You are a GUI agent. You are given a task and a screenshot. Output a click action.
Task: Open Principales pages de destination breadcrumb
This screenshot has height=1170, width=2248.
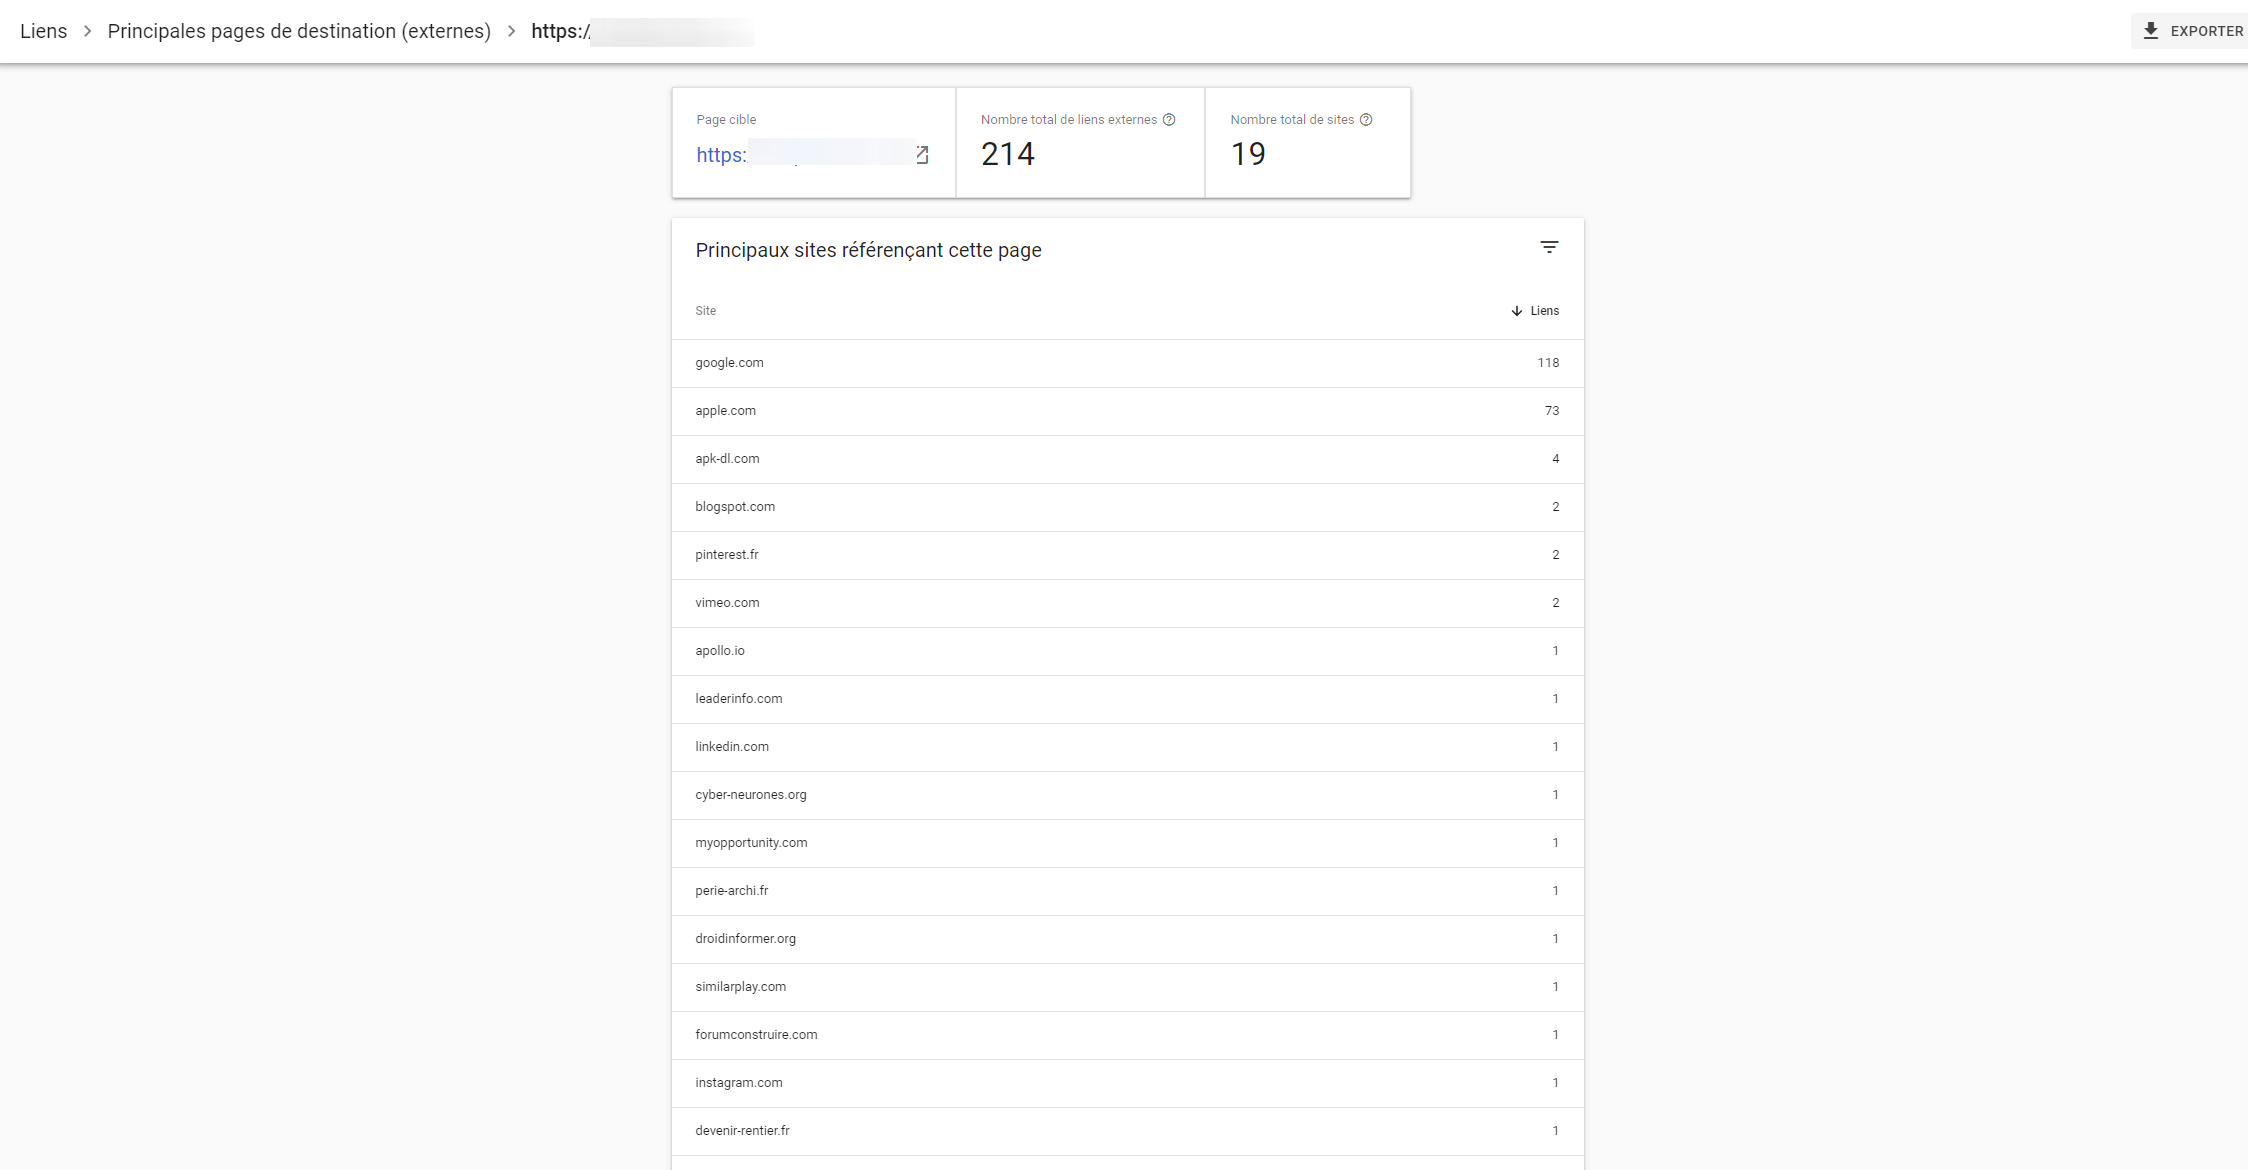pyautogui.click(x=299, y=31)
